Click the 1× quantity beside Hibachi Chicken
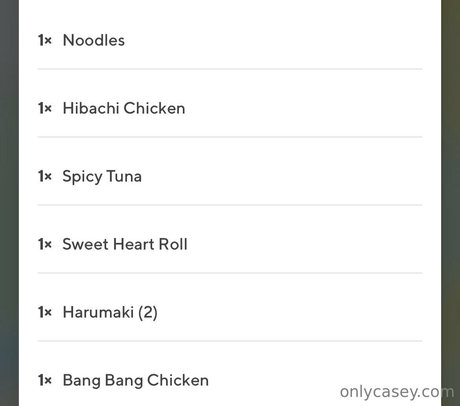460x406 pixels. click(x=45, y=108)
